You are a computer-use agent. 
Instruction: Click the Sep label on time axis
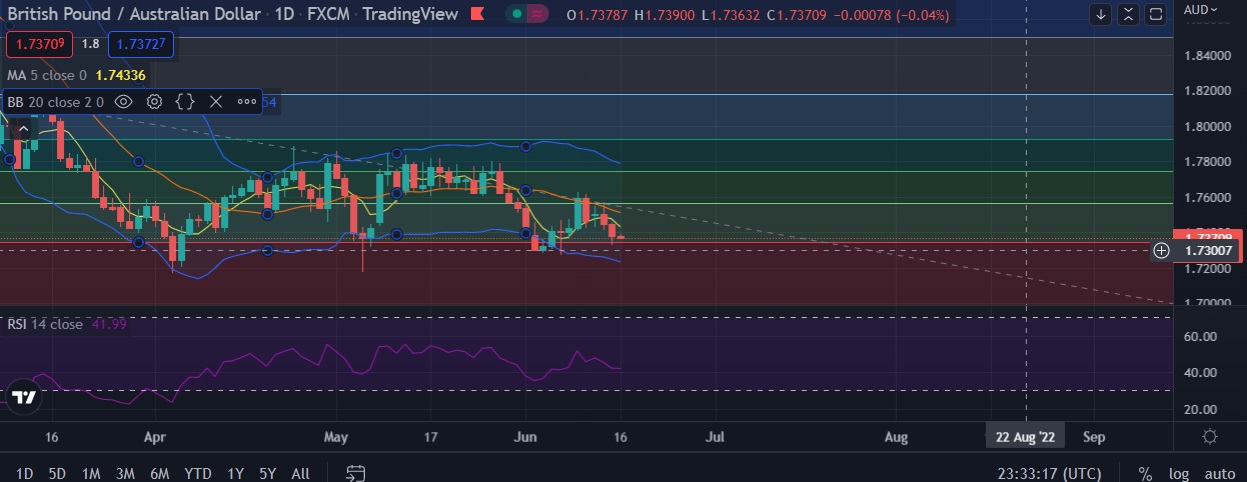tap(1095, 437)
